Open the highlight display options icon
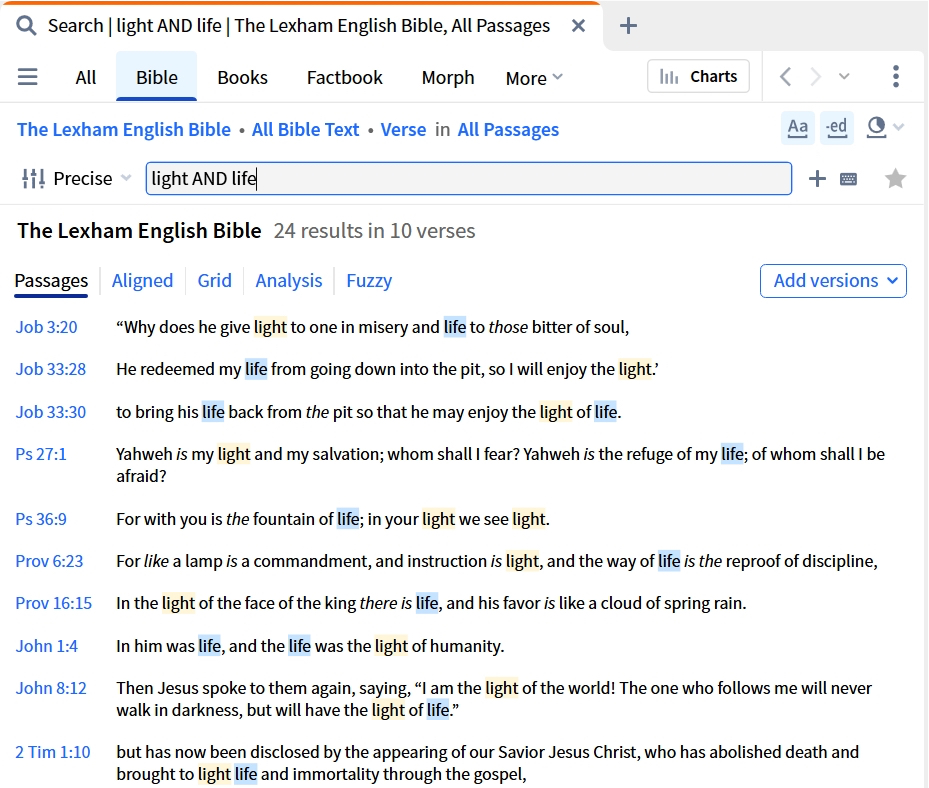929x788 pixels. (876, 127)
